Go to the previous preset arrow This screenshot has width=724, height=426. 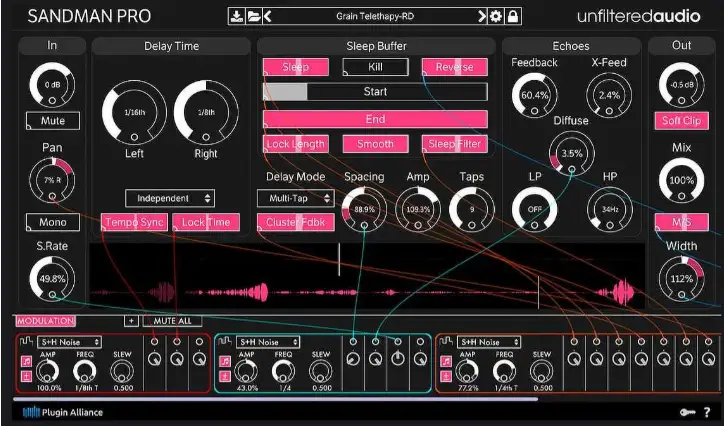[x=268, y=17]
